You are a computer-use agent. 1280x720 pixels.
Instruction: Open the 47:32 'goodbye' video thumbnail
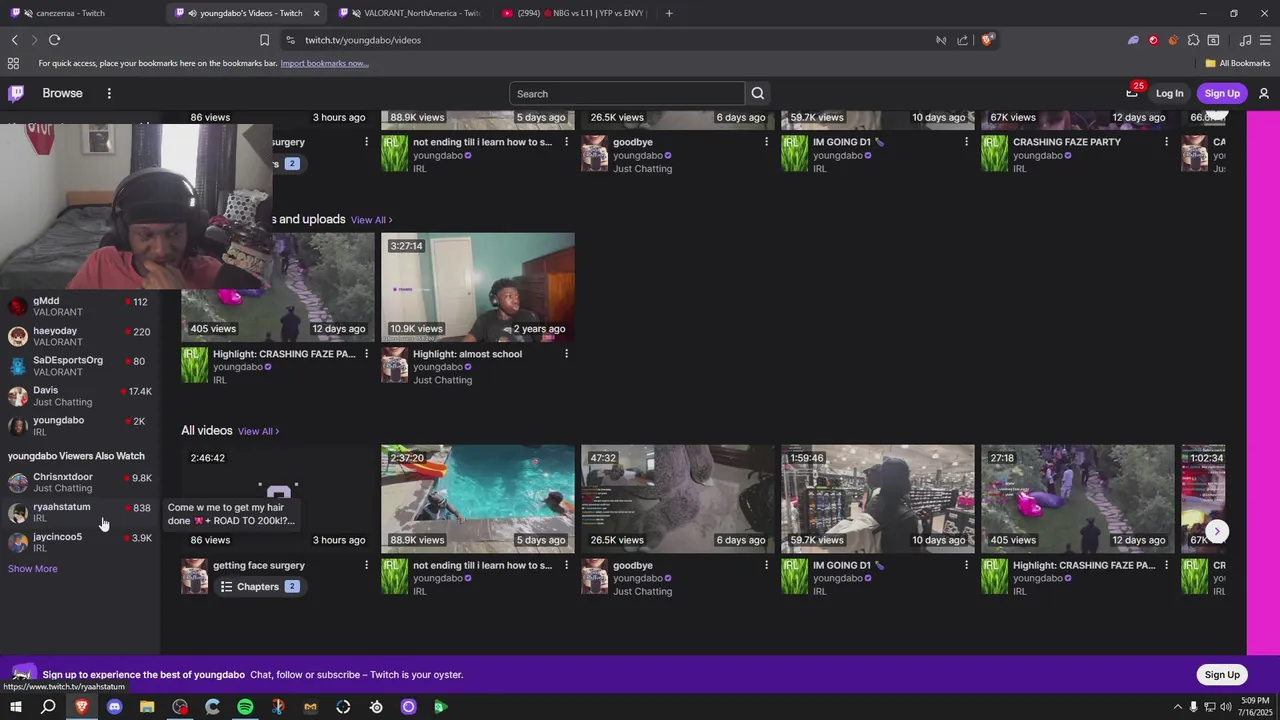point(678,499)
